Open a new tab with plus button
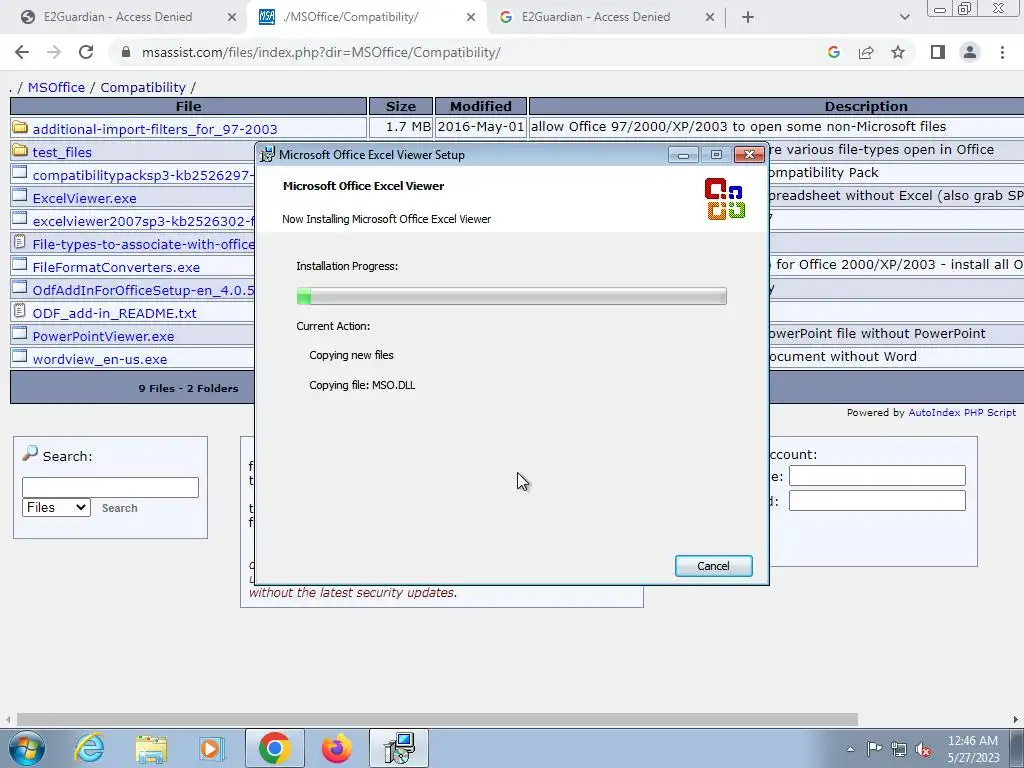Viewport: 1024px width, 768px height. click(748, 17)
